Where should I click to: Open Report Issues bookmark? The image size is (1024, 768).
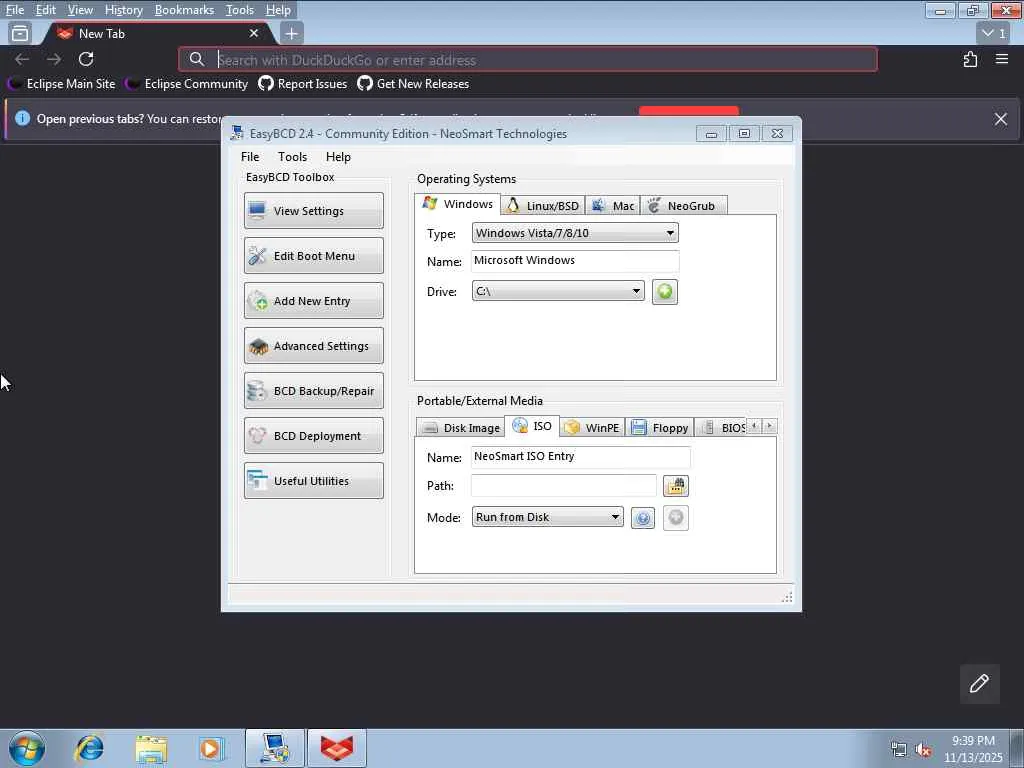(x=302, y=84)
